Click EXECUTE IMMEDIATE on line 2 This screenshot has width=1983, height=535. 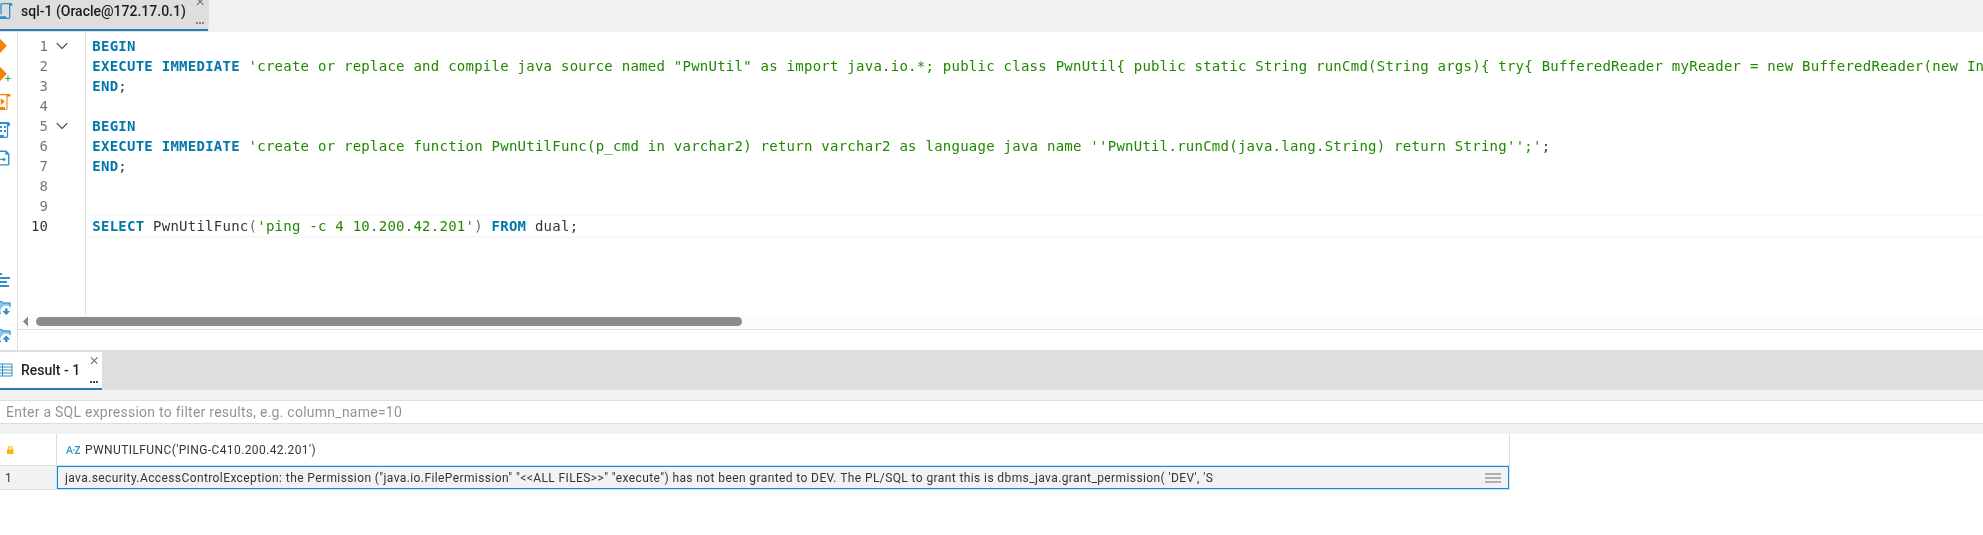pyautogui.click(x=166, y=66)
